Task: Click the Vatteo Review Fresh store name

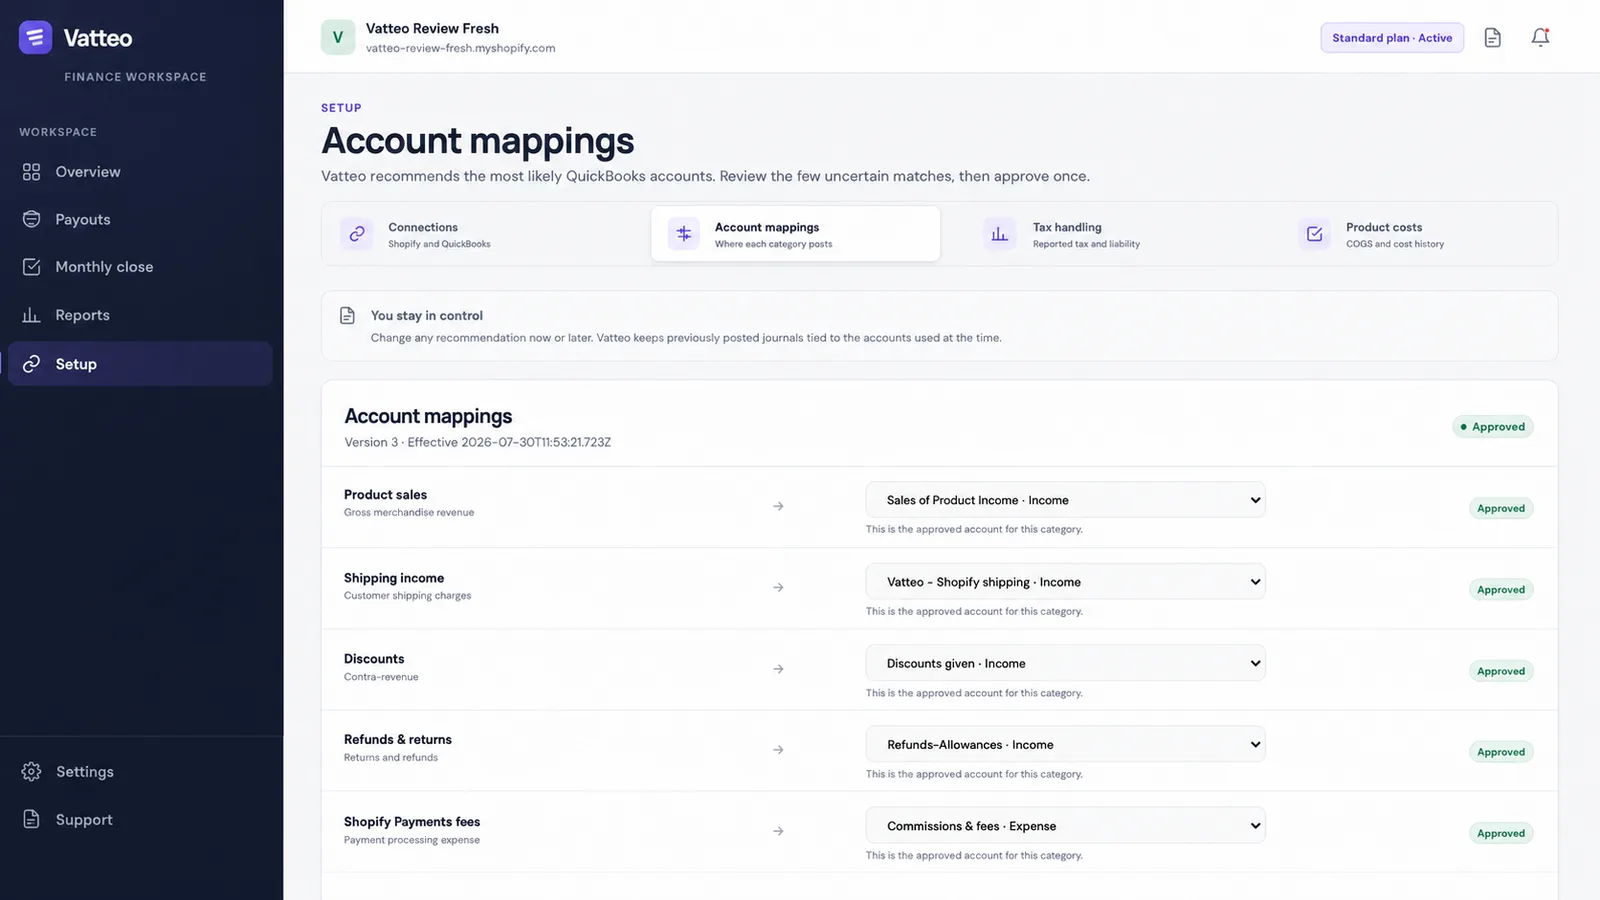Action: coord(432,28)
